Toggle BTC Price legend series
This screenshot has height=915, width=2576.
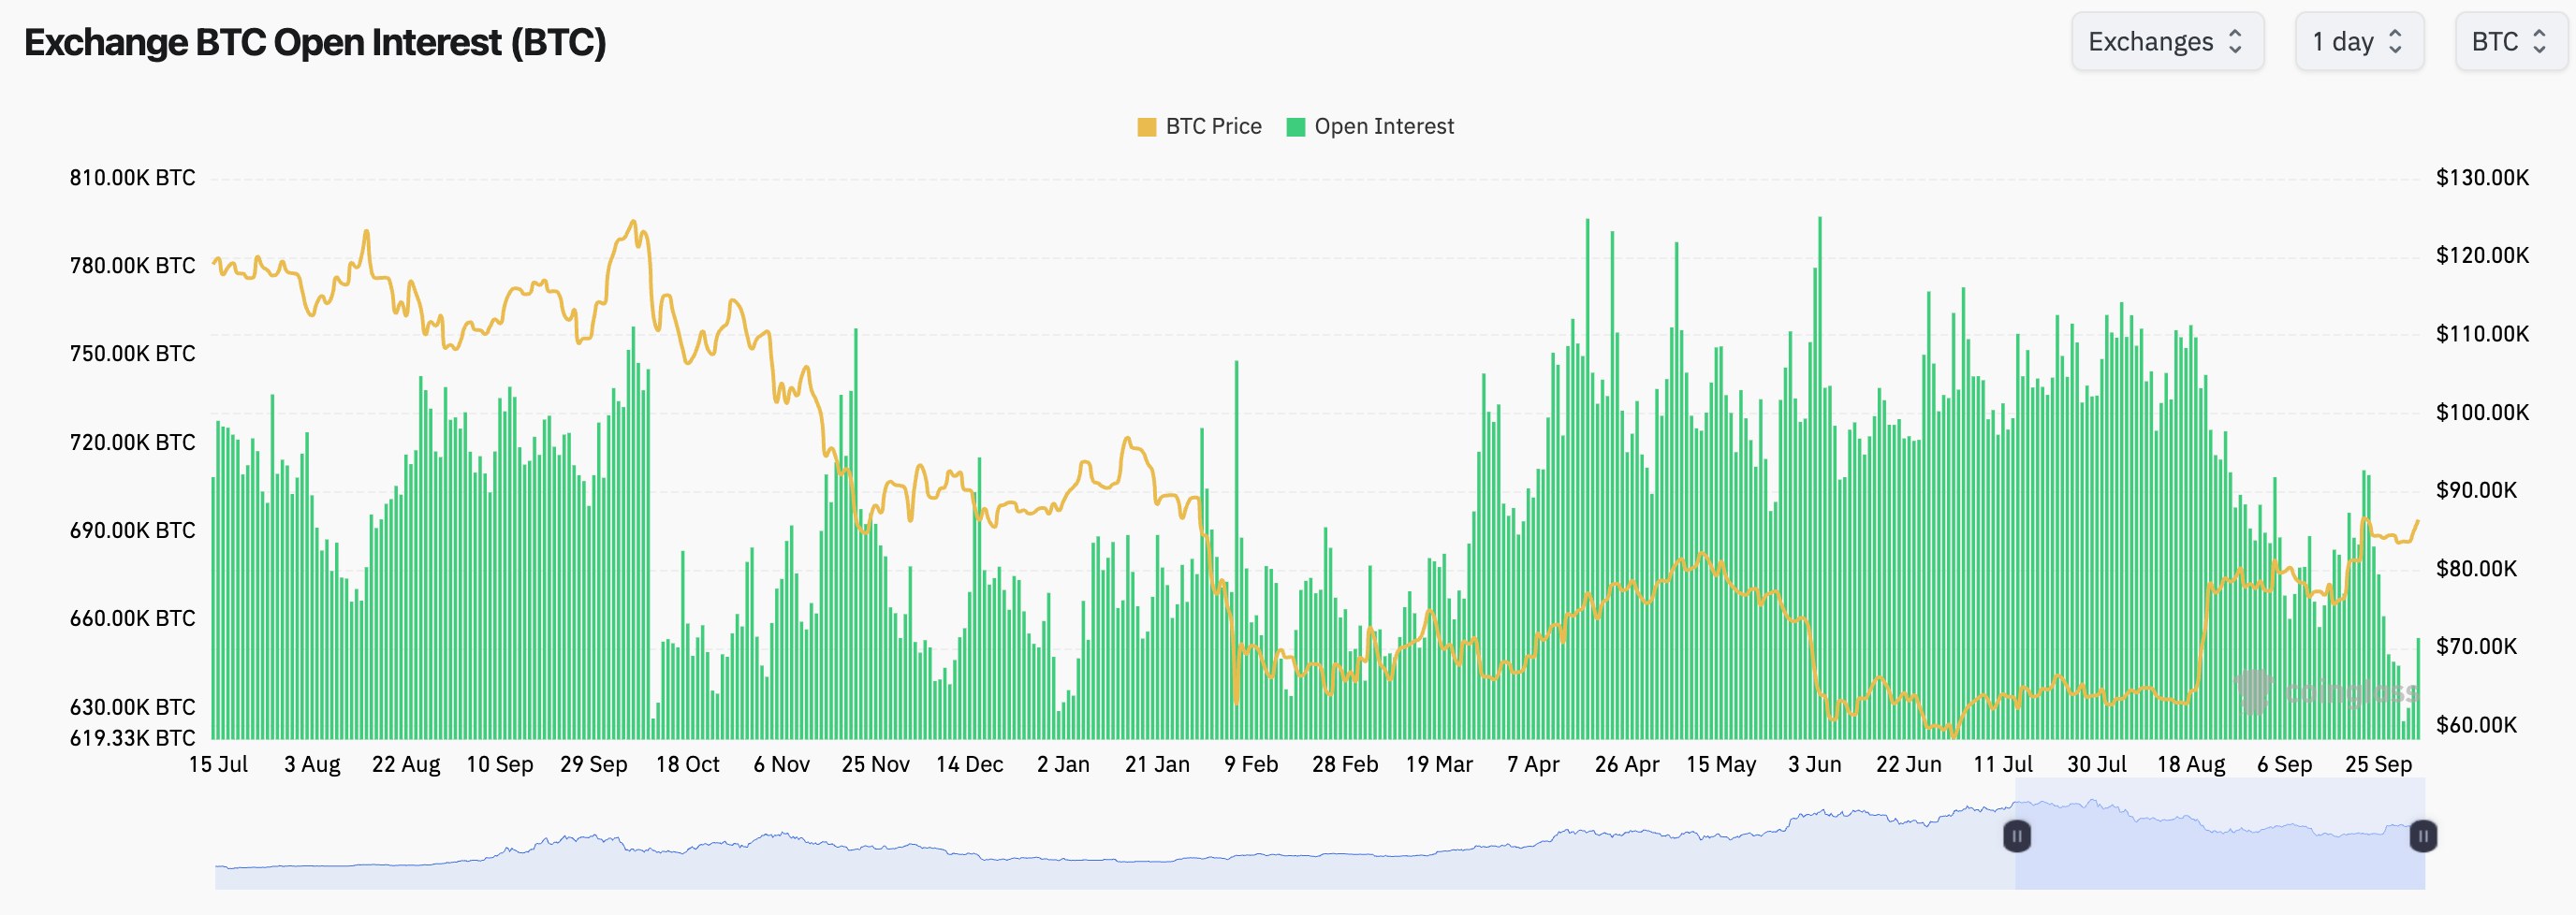click(1199, 126)
